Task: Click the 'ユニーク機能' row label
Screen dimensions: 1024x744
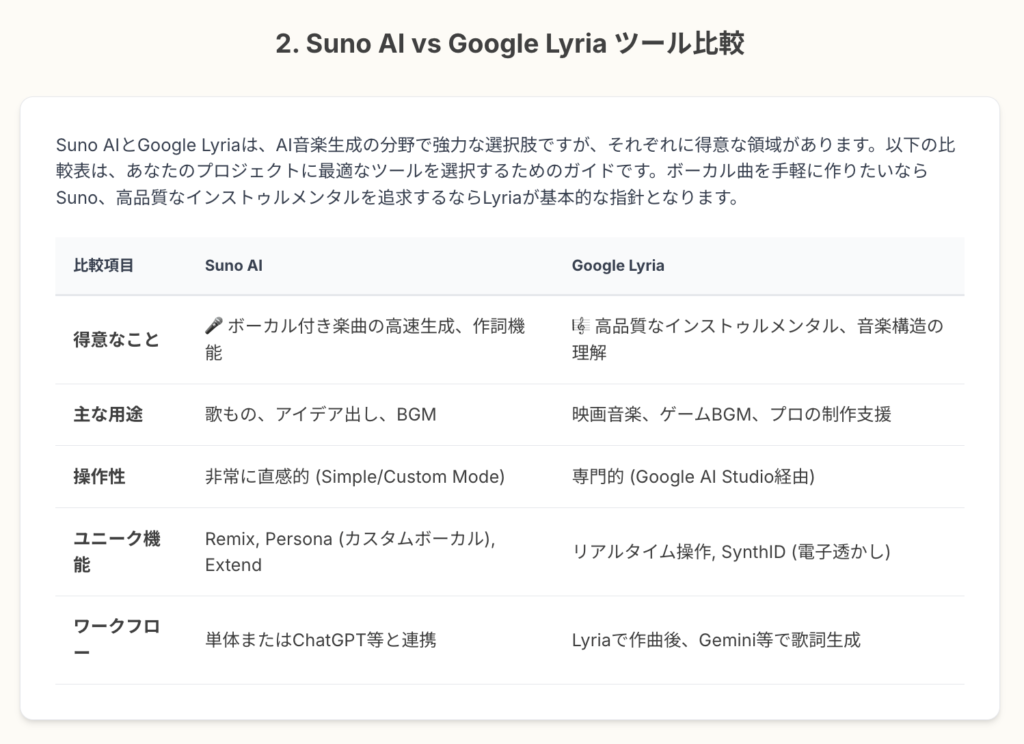Action: coord(116,551)
